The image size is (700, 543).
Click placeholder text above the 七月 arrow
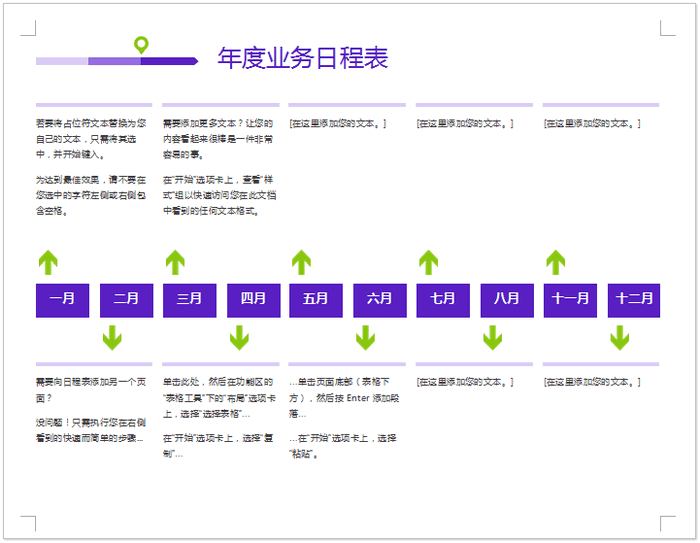[465, 123]
